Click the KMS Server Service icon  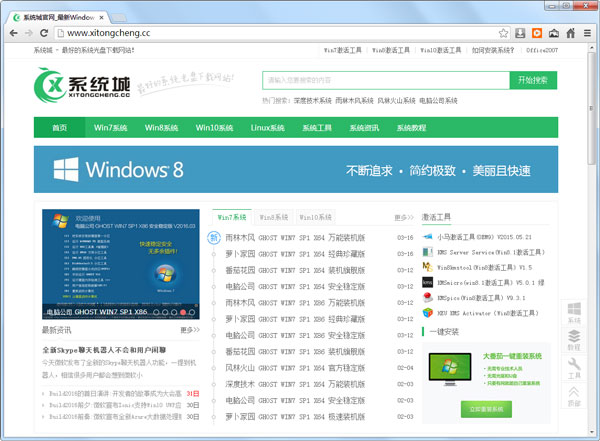(x=427, y=252)
